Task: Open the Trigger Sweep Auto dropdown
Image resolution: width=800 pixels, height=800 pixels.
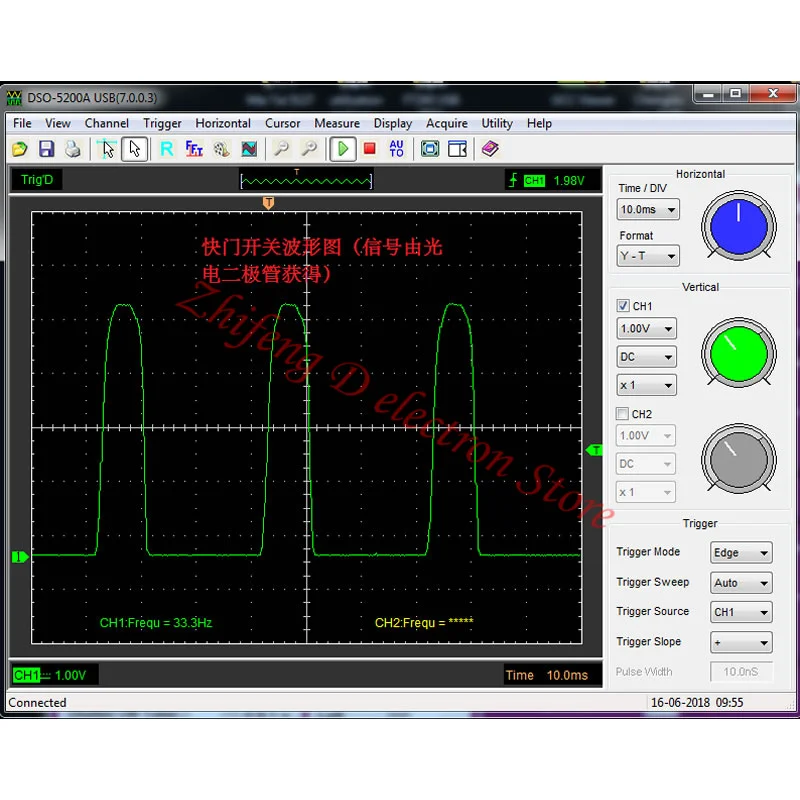Action: coord(741,583)
